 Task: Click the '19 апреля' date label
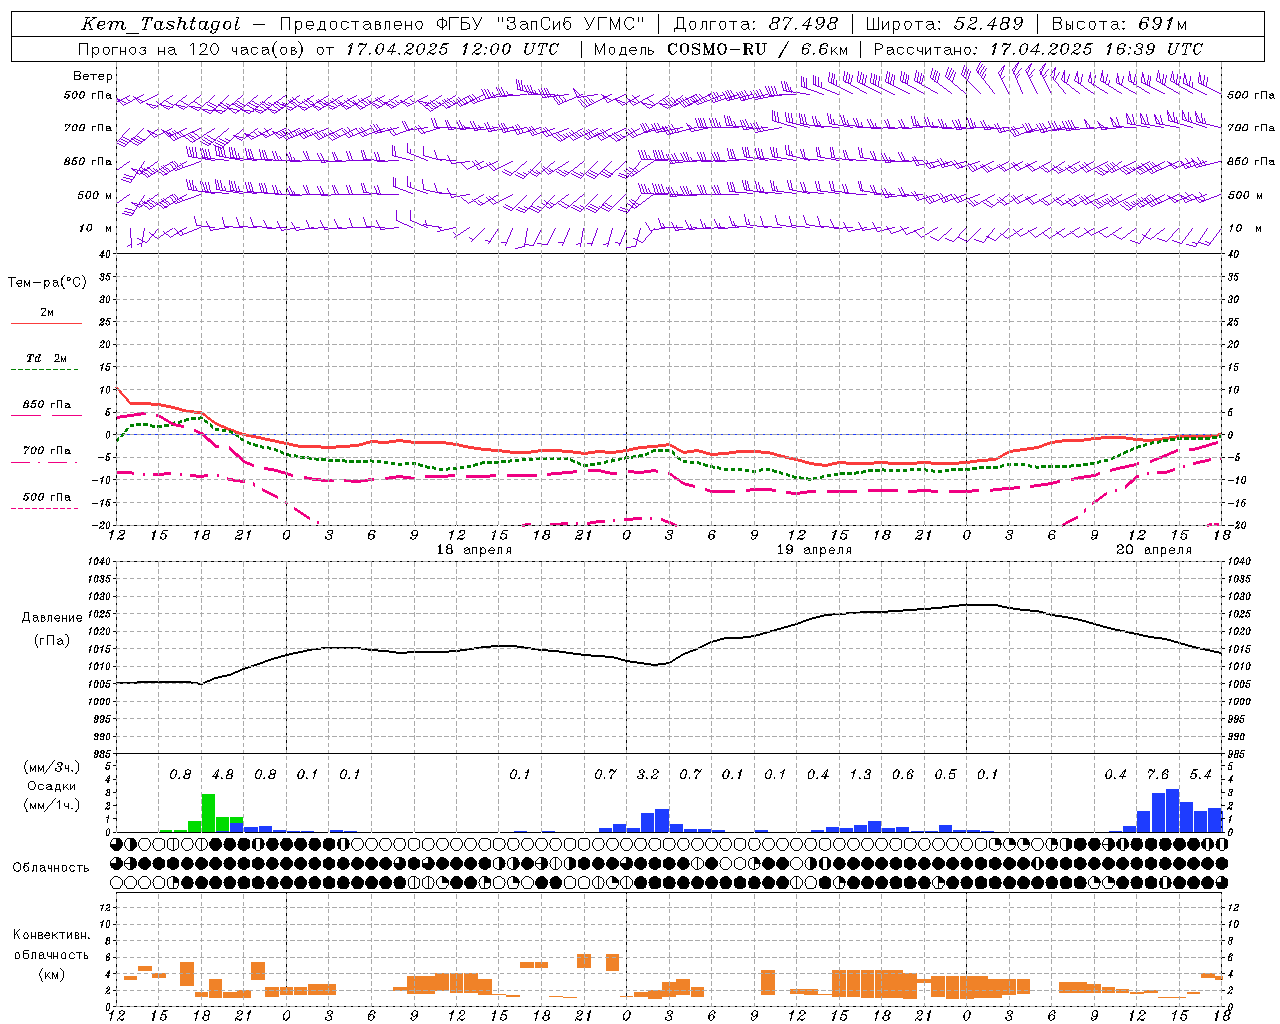tap(814, 550)
